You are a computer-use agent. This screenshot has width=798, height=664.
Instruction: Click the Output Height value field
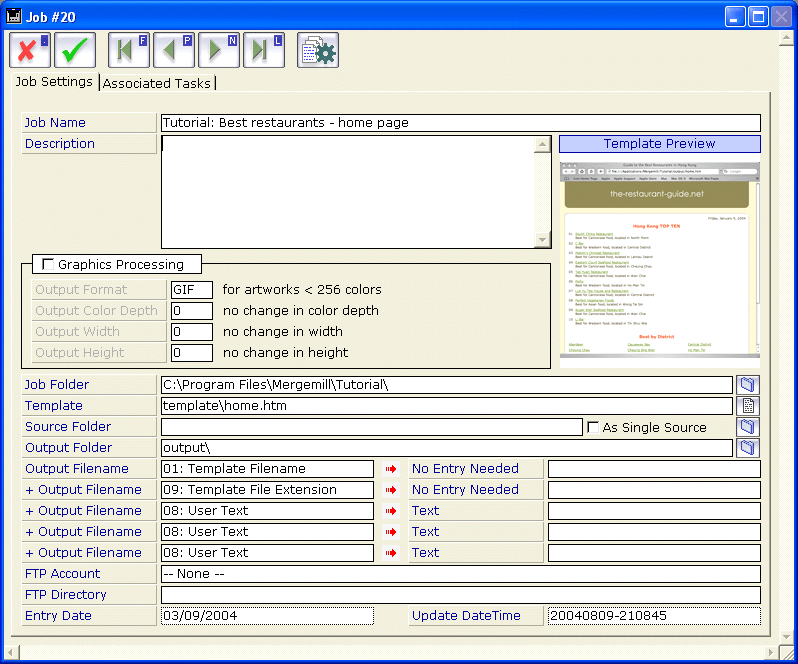pyautogui.click(x=192, y=353)
